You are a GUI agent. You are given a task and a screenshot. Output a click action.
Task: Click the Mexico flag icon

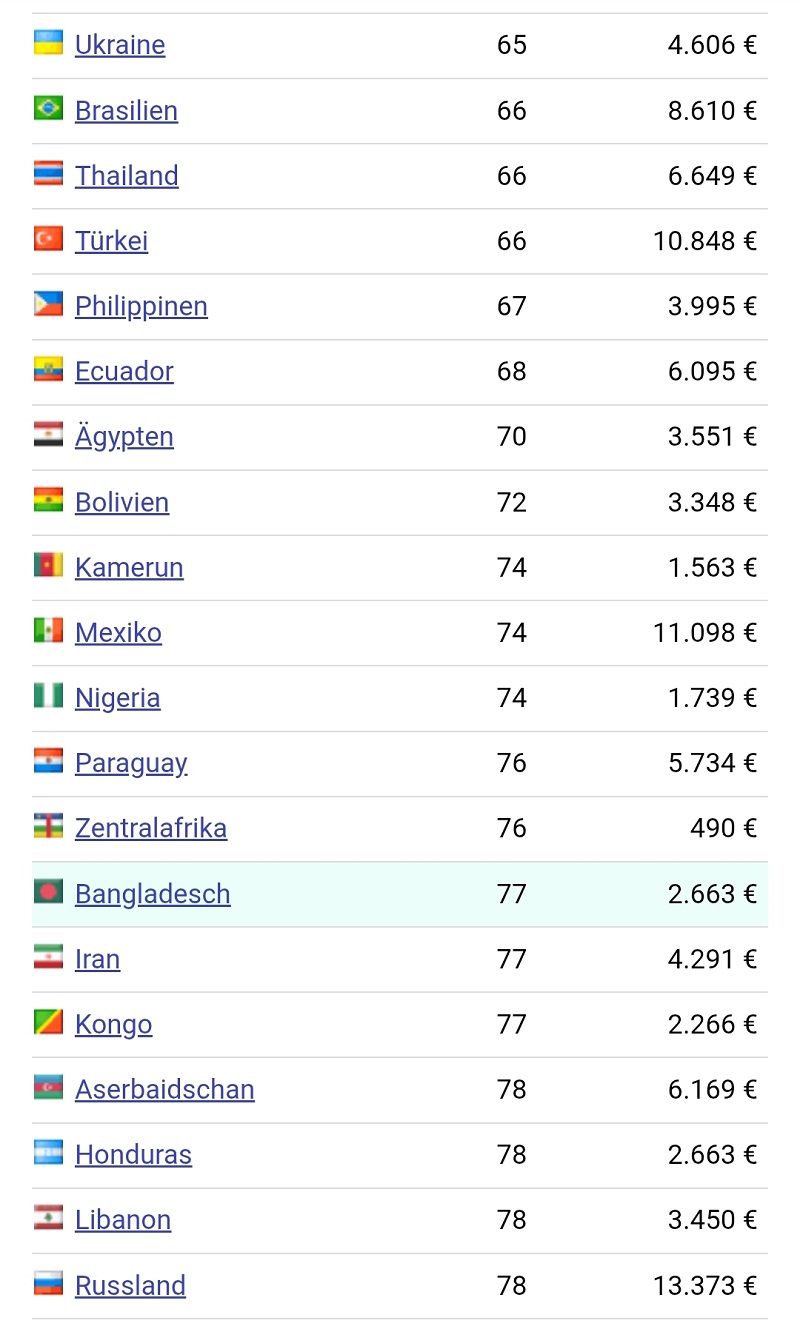[x=48, y=630]
